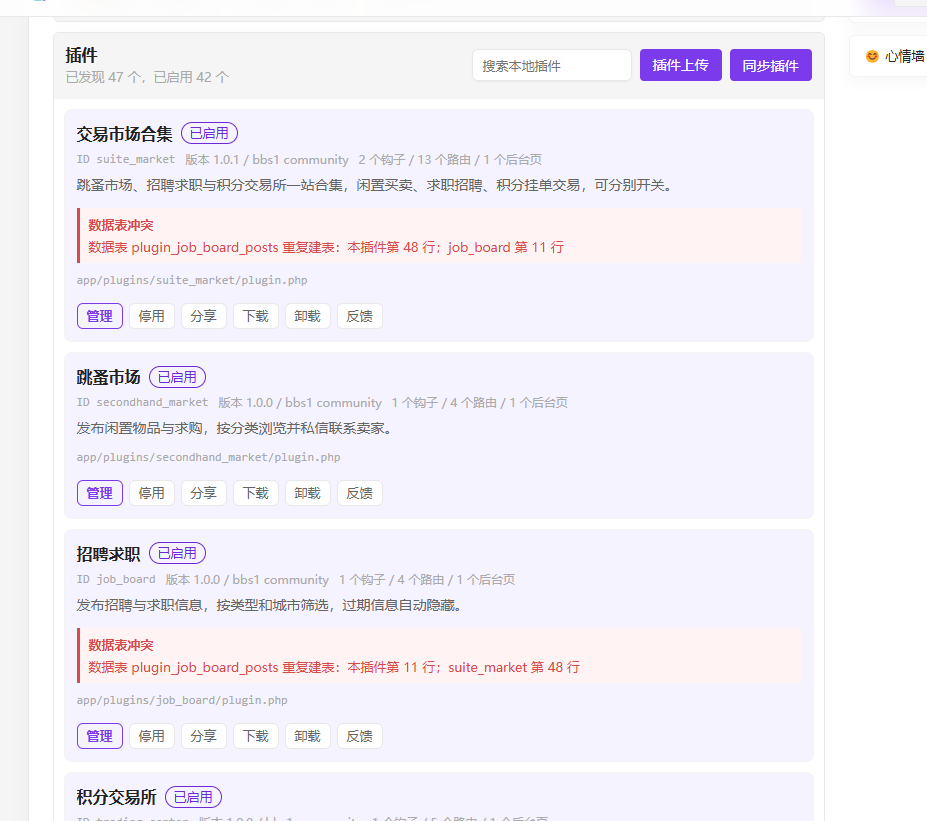This screenshot has height=821, width=927.
Task: Click 分享 for 跳蚤市场 plugin
Action: tap(203, 493)
